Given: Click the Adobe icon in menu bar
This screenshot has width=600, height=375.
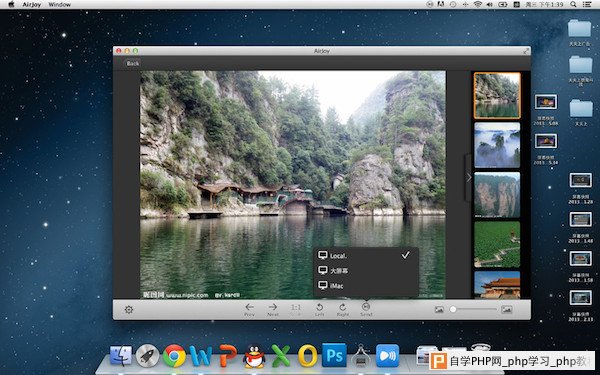Looking at the screenshot, I should (441, 4).
